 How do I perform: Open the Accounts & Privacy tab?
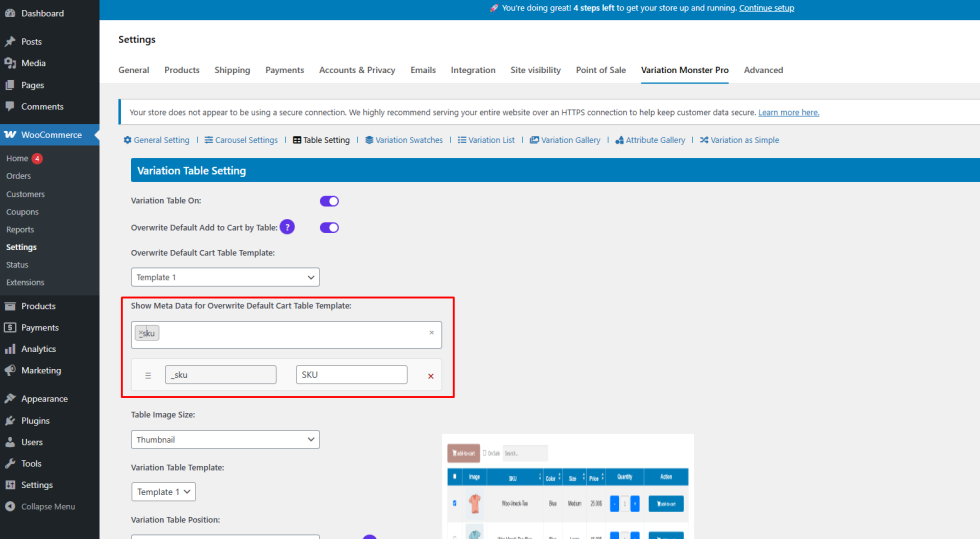pyautogui.click(x=357, y=70)
